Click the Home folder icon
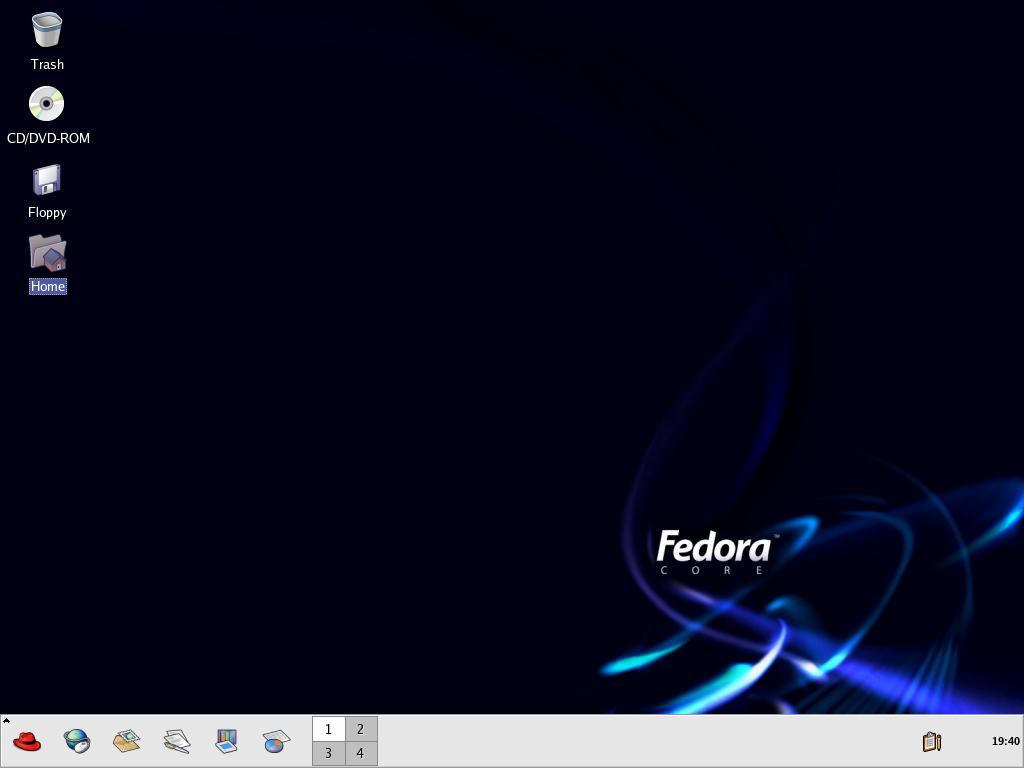 [x=48, y=253]
